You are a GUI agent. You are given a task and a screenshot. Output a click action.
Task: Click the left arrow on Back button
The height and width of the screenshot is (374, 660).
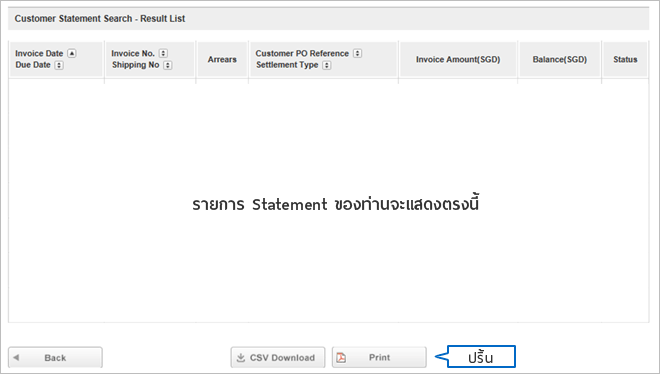(x=16, y=358)
